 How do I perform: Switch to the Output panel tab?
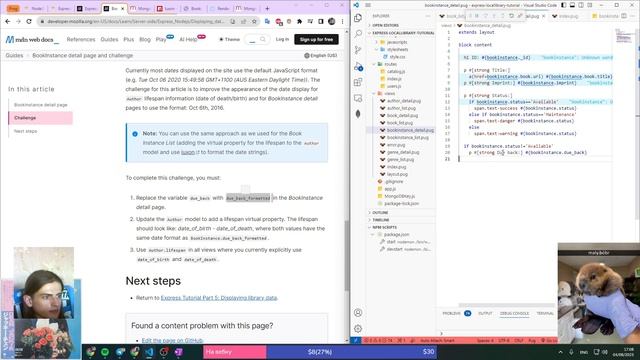pyautogui.click(x=485, y=313)
